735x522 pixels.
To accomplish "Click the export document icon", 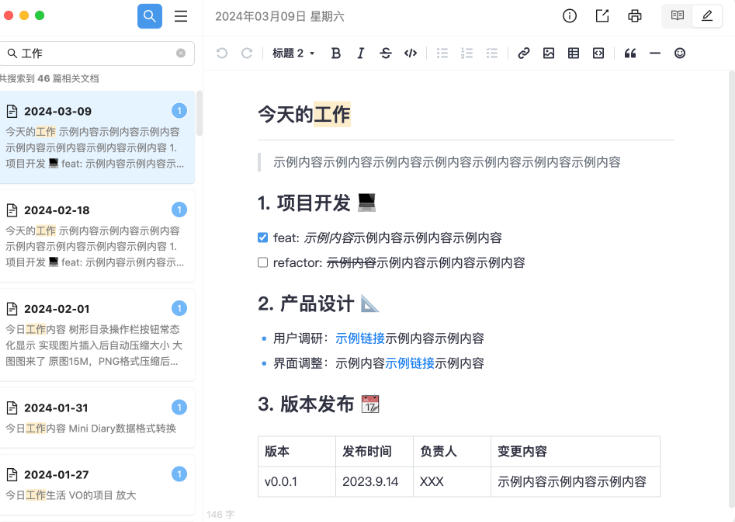I will [602, 16].
